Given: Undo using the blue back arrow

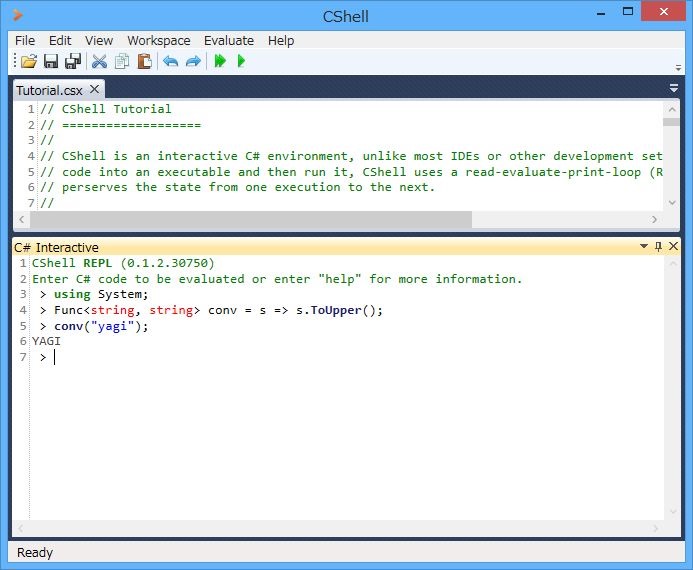Looking at the screenshot, I should (x=170, y=62).
